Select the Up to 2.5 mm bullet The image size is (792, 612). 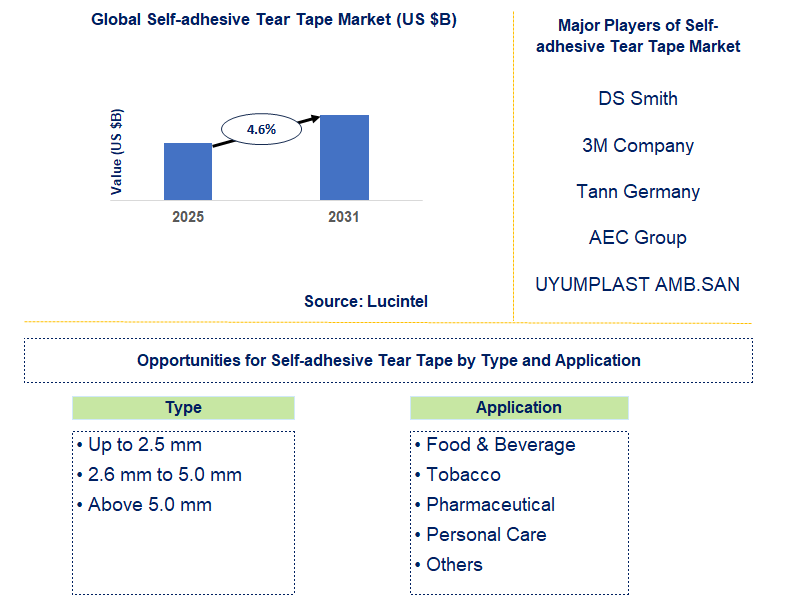click(x=139, y=445)
